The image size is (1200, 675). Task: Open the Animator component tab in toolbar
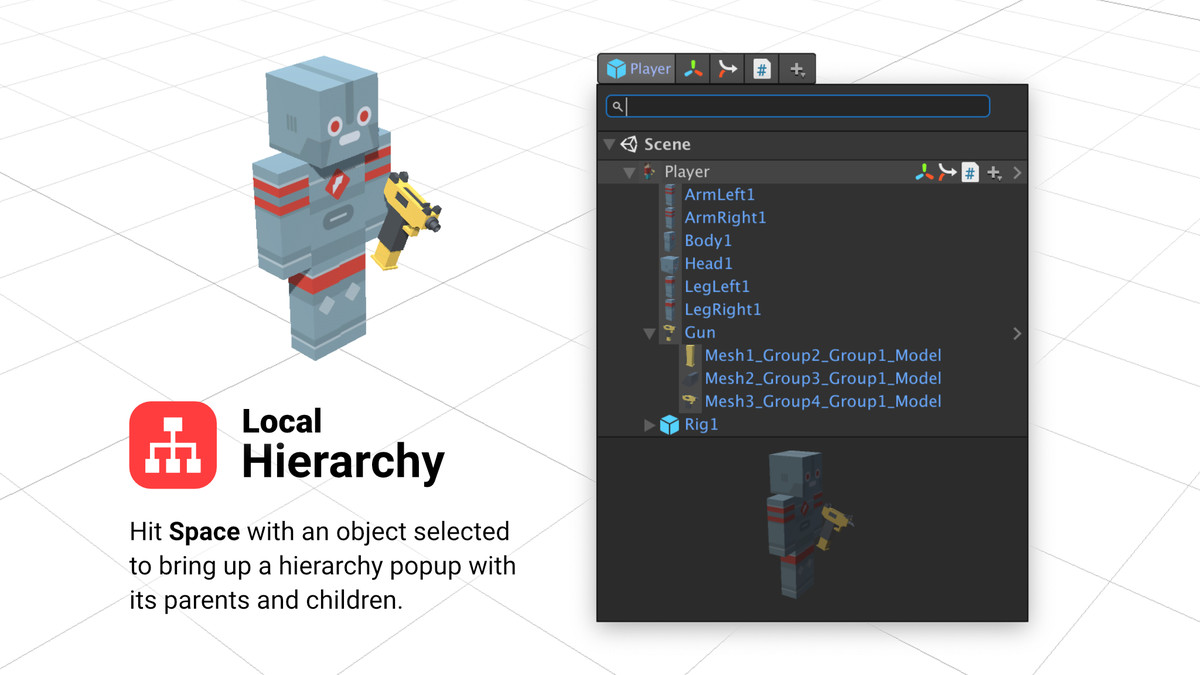point(727,69)
